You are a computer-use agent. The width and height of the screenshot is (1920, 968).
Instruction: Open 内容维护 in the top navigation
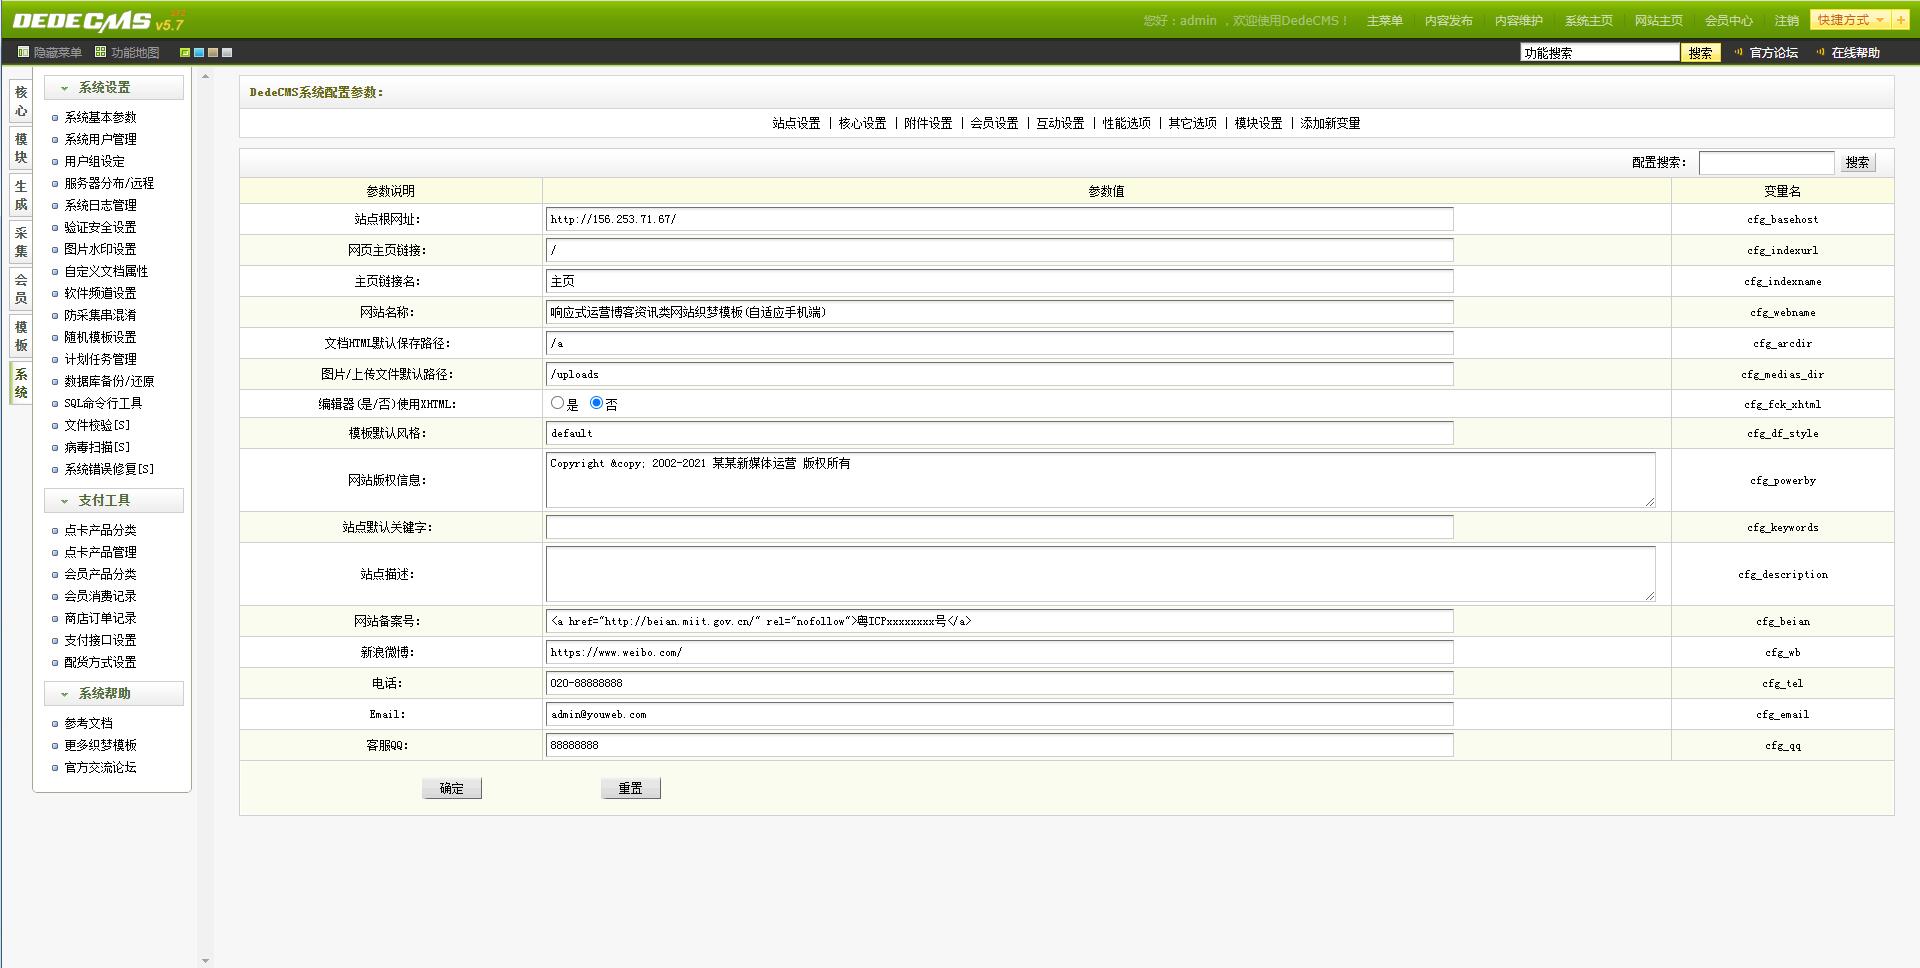(x=1518, y=21)
